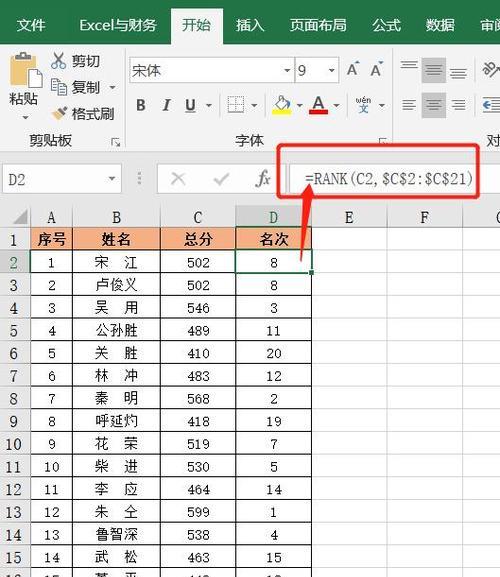Click the Name Box showing D2
500x577 pixels.
(62, 179)
